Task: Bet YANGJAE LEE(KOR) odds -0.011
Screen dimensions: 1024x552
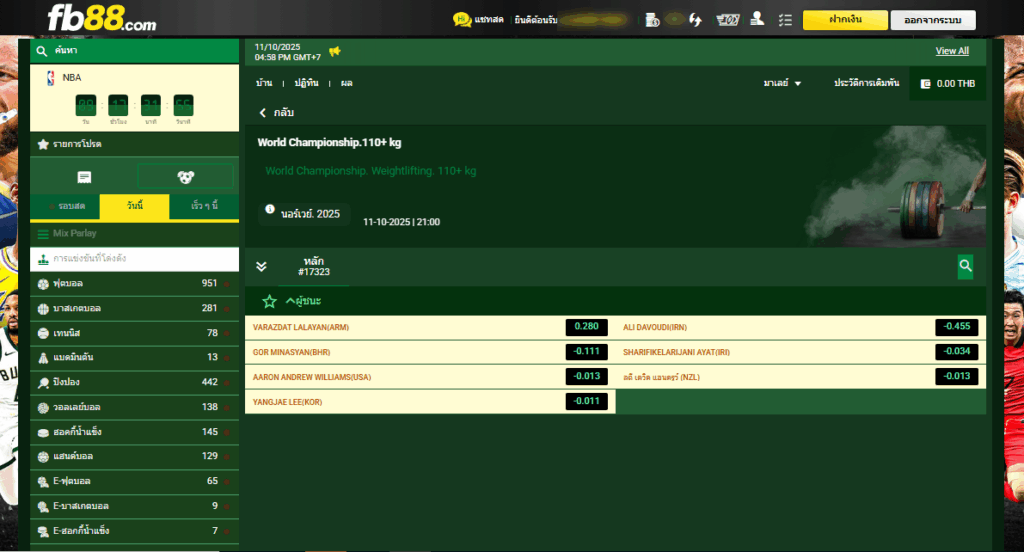Action: tap(586, 402)
